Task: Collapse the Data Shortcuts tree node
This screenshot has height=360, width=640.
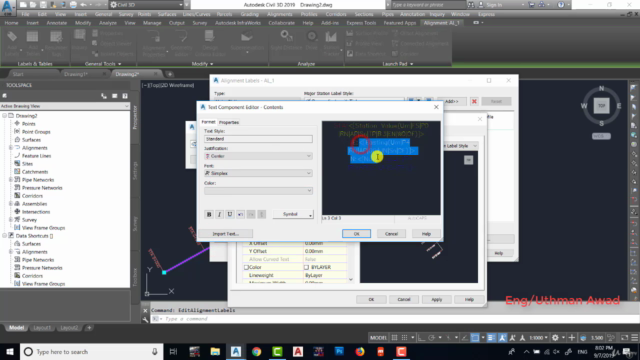Action: [4, 236]
